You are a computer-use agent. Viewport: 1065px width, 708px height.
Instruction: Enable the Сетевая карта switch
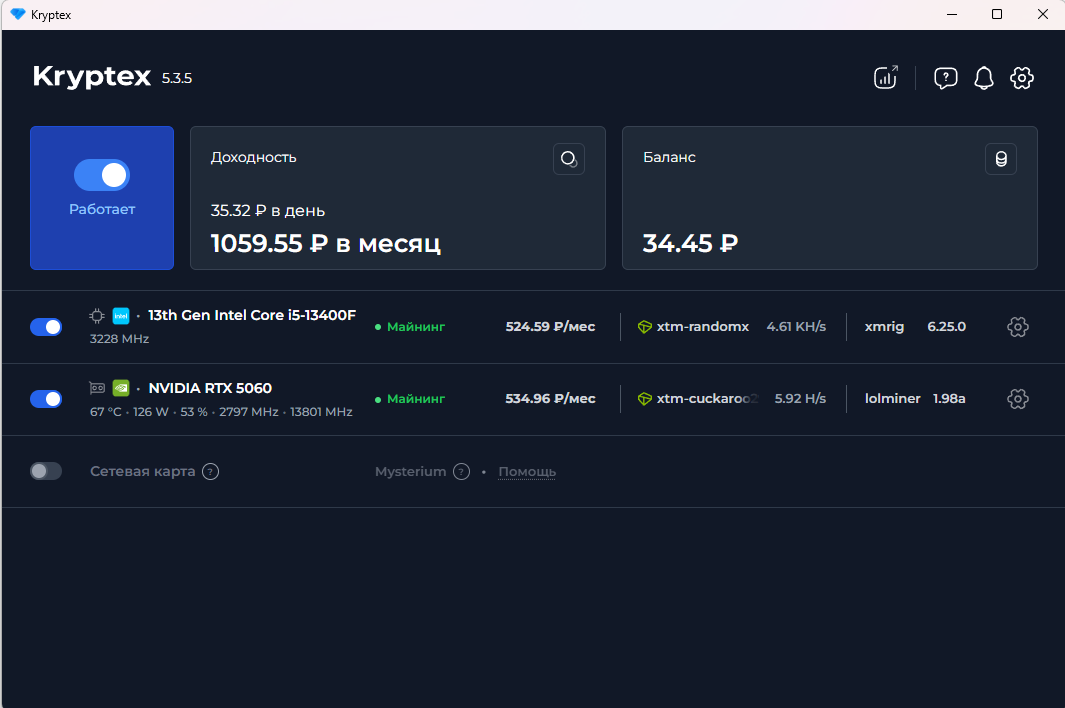(x=46, y=471)
